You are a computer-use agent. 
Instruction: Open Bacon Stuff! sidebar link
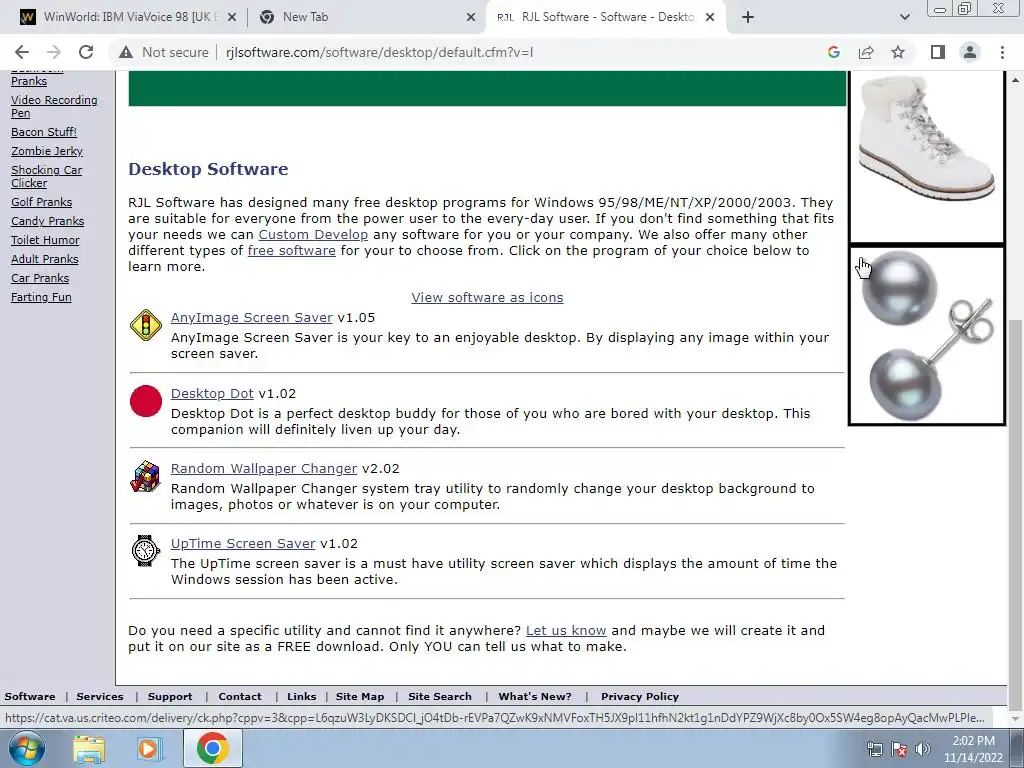click(44, 132)
